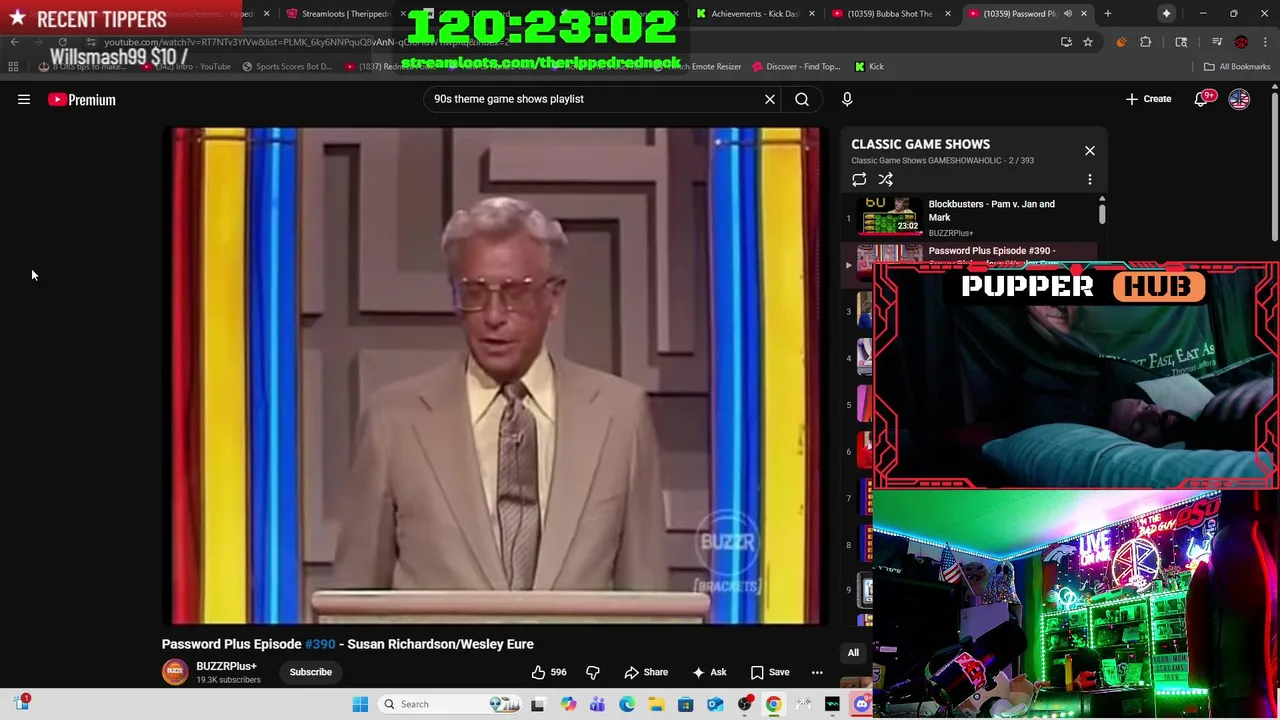Like the video
1280x720 pixels.
pyautogui.click(x=548, y=672)
